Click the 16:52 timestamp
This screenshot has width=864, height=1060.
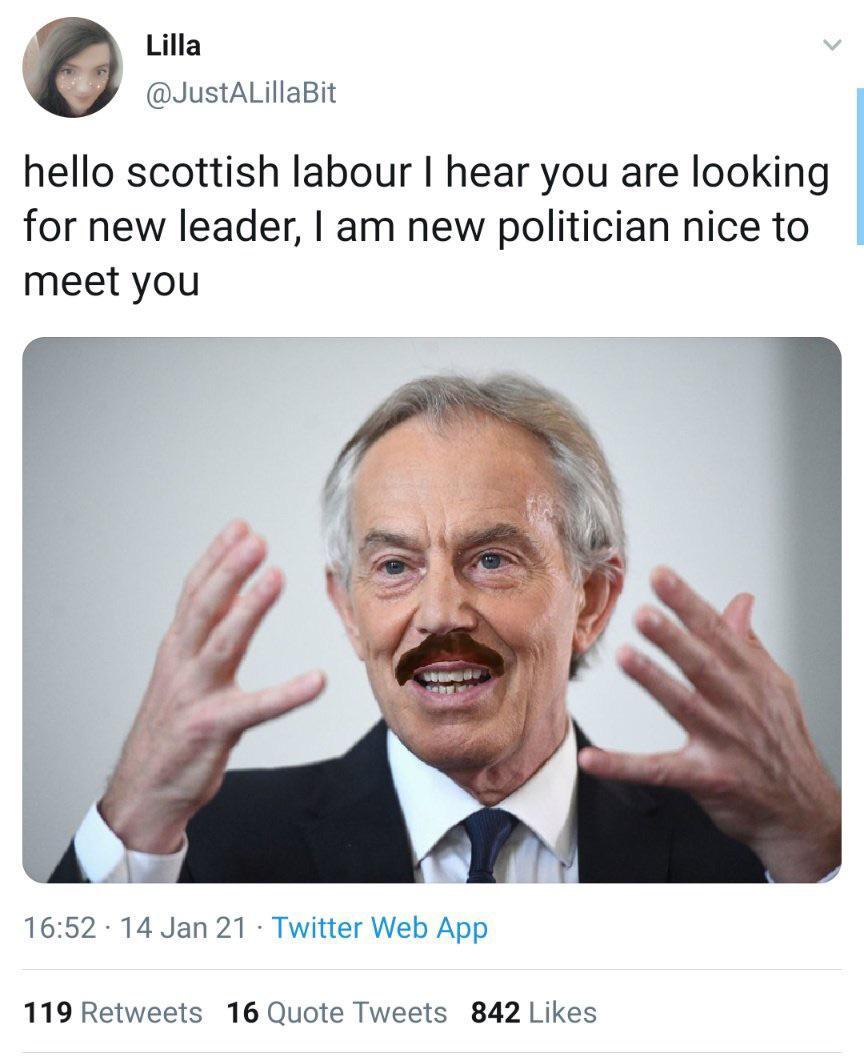point(59,928)
